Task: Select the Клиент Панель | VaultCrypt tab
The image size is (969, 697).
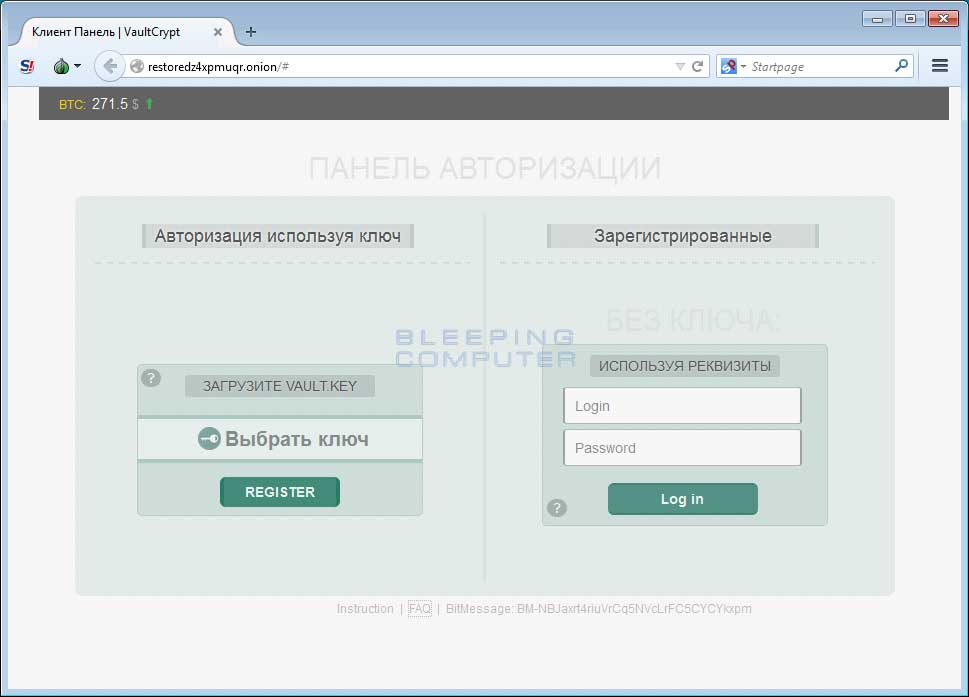Action: coord(126,32)
